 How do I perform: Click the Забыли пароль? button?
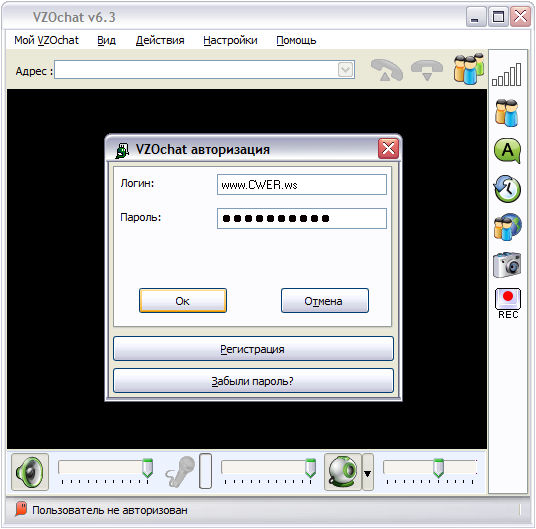click(x=253, y=381)
